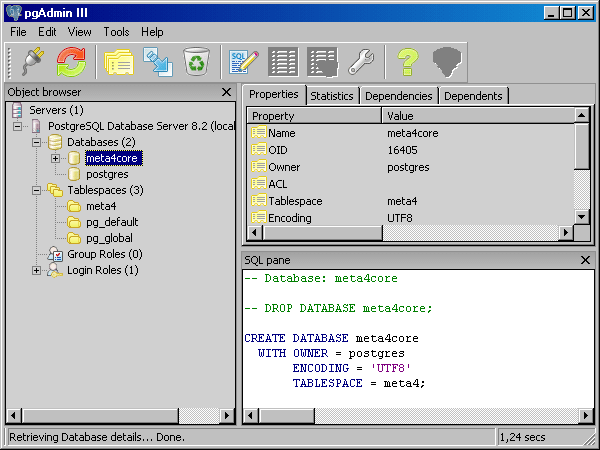Open the Help menu

(x=152, y=32)
